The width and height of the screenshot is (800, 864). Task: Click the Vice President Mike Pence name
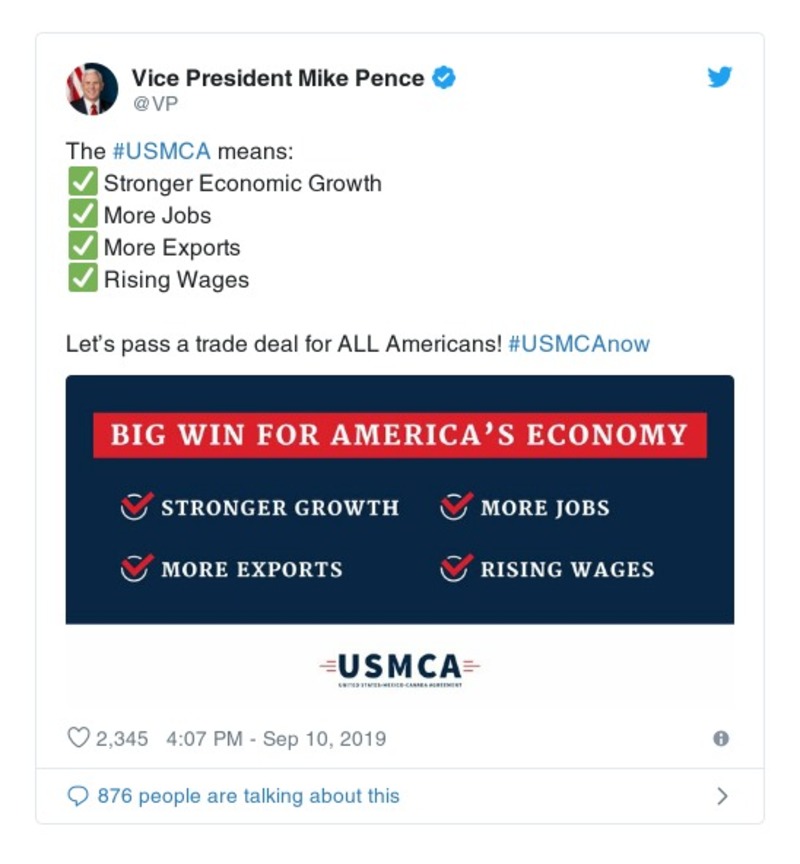pyautogui.click(x=277, y=78)
